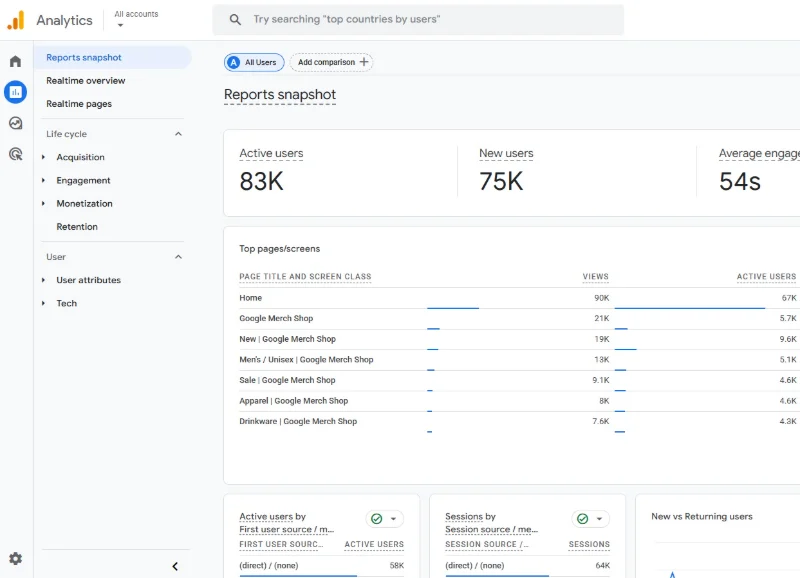Click the 90K views value for Home
800x578 pixels.
(x=602, y=298)
